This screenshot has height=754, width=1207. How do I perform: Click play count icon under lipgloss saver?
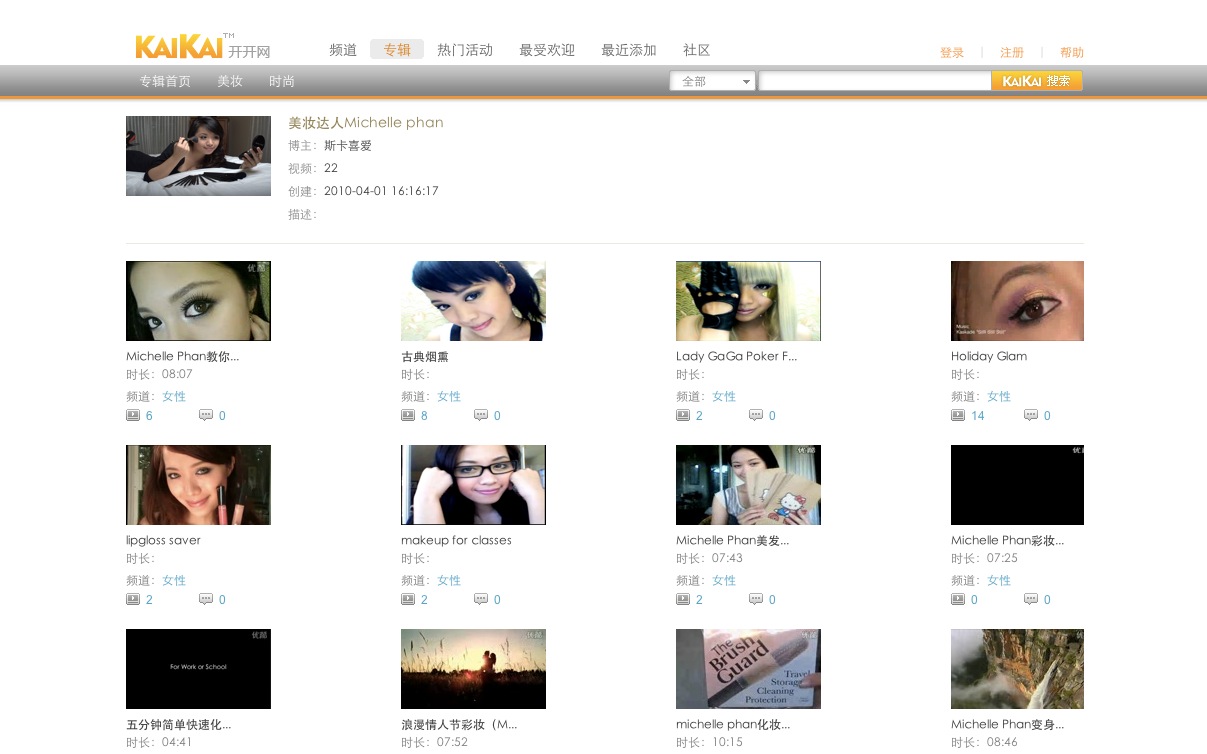pos(133,599)
